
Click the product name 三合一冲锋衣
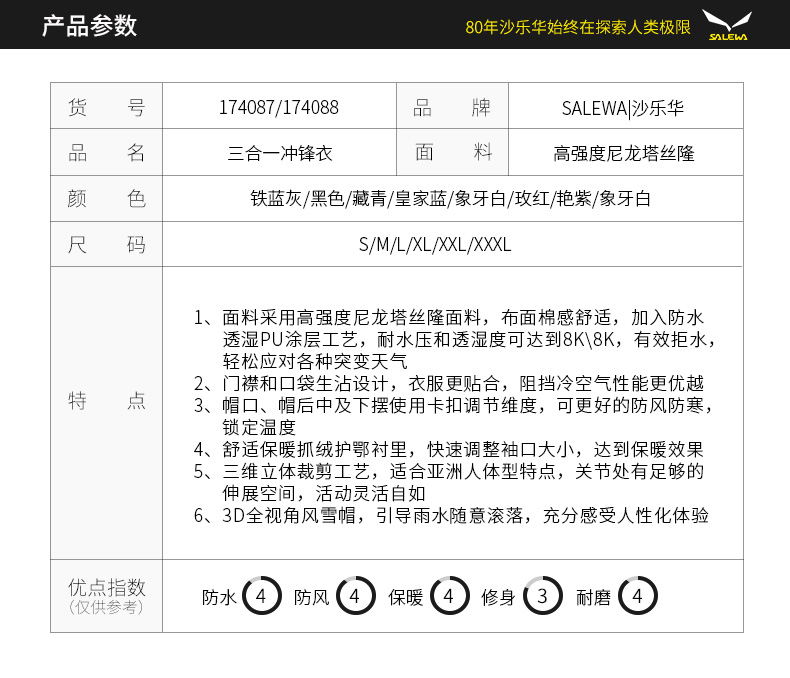(x=280, y=153)
